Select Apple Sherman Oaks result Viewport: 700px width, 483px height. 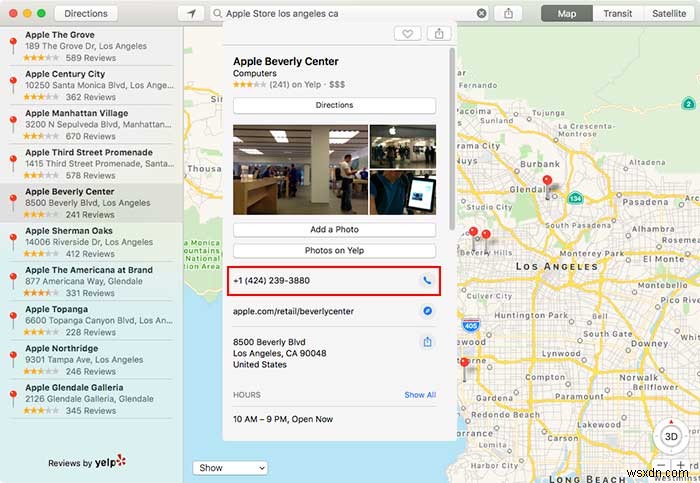coord(92,242)
